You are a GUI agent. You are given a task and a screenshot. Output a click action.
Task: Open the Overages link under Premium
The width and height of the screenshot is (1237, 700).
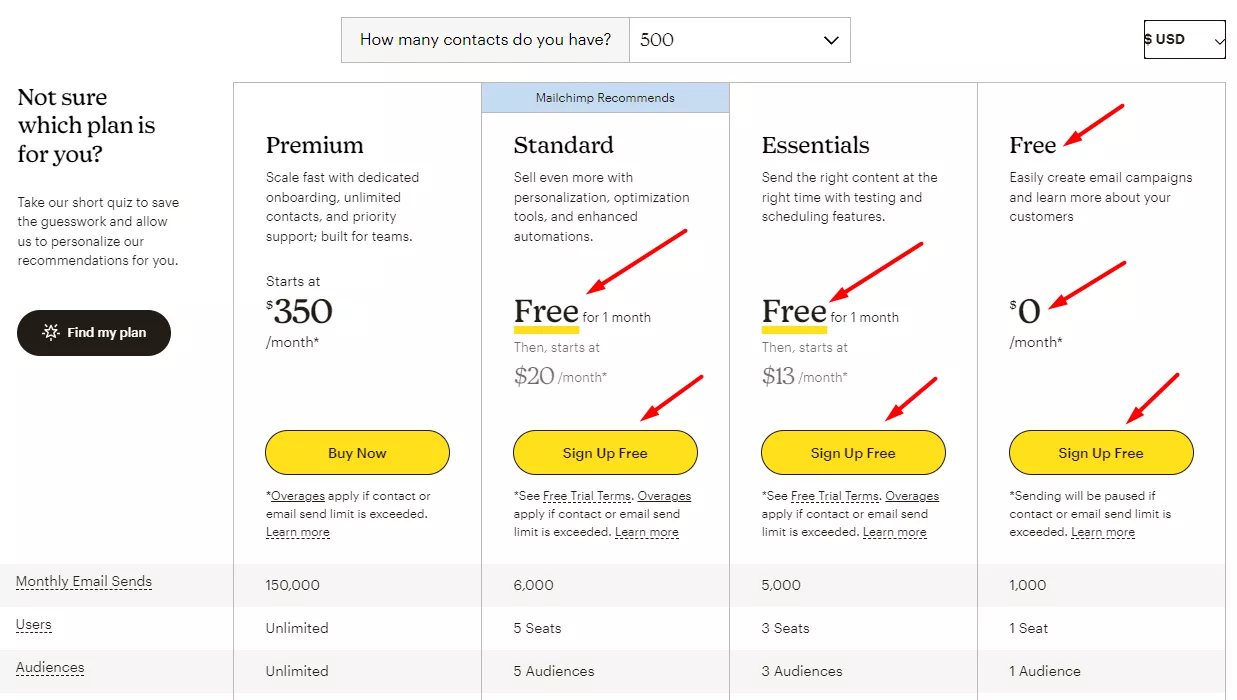coord(297,495)
